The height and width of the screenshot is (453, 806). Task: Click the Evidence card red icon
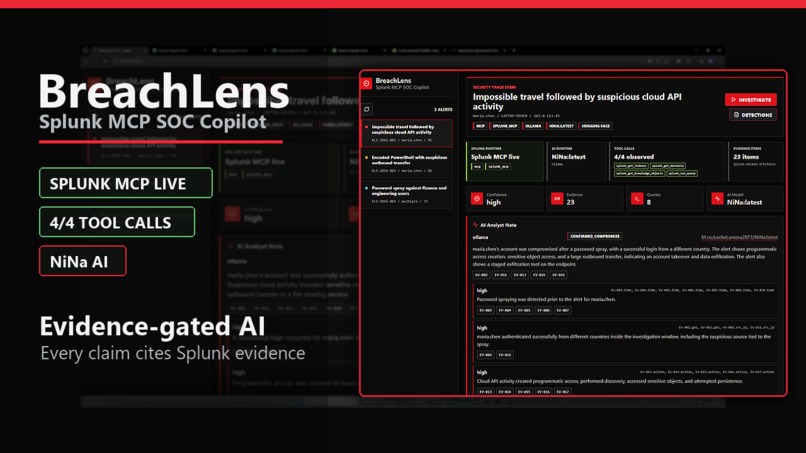coord(557,198)
